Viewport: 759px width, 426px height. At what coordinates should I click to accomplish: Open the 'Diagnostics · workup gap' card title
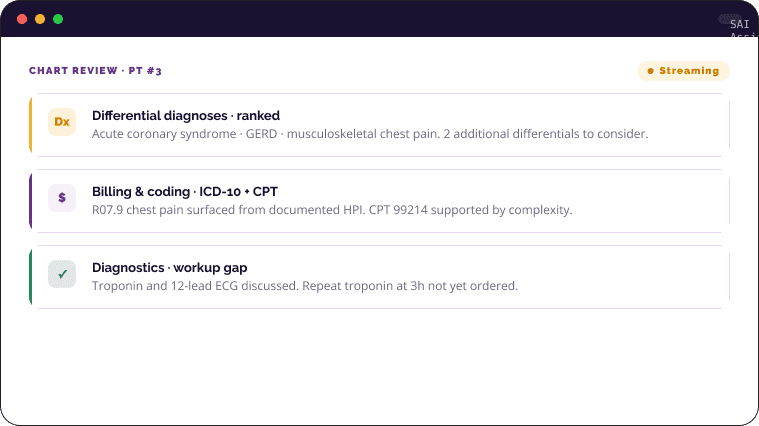(x=169, y=268)
